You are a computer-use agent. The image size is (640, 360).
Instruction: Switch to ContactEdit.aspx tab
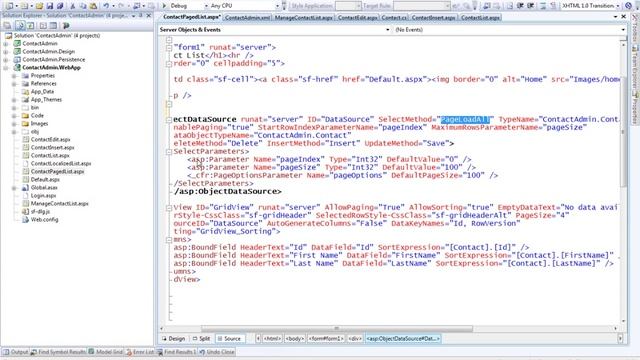pyautogui.click(x=358, y=18)
